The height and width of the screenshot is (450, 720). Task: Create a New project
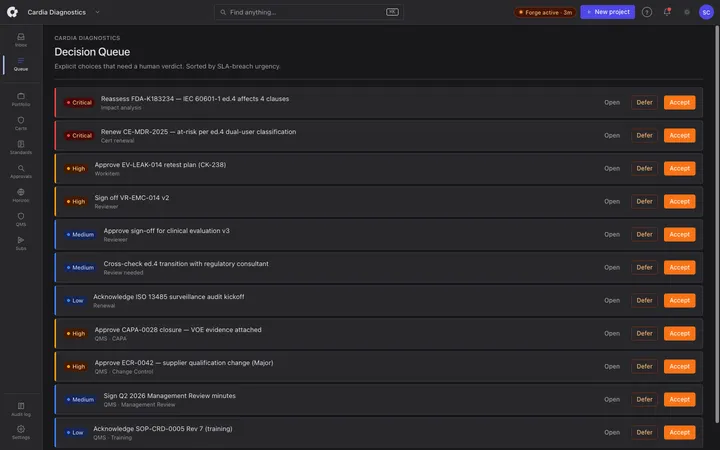pos(608,12)
